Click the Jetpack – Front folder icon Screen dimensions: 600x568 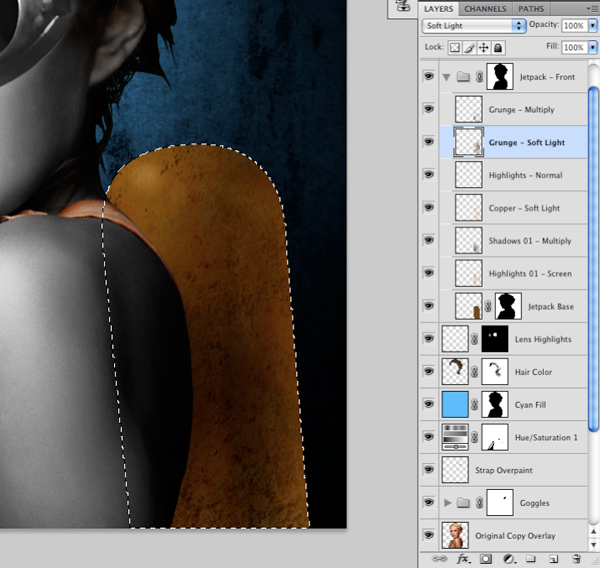(463, 77)
